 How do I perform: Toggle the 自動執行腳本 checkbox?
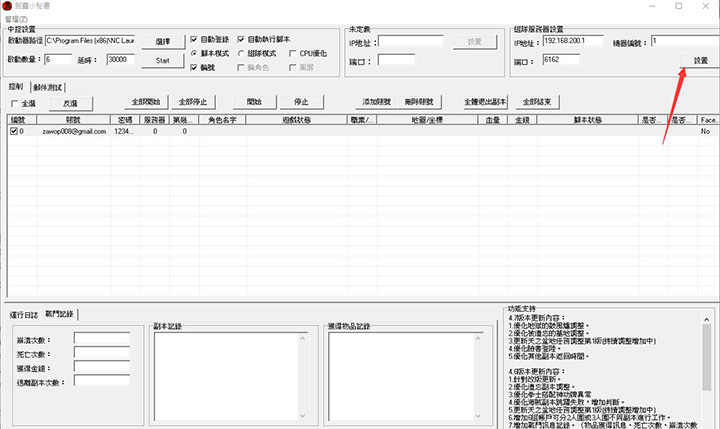pos(242,39)
